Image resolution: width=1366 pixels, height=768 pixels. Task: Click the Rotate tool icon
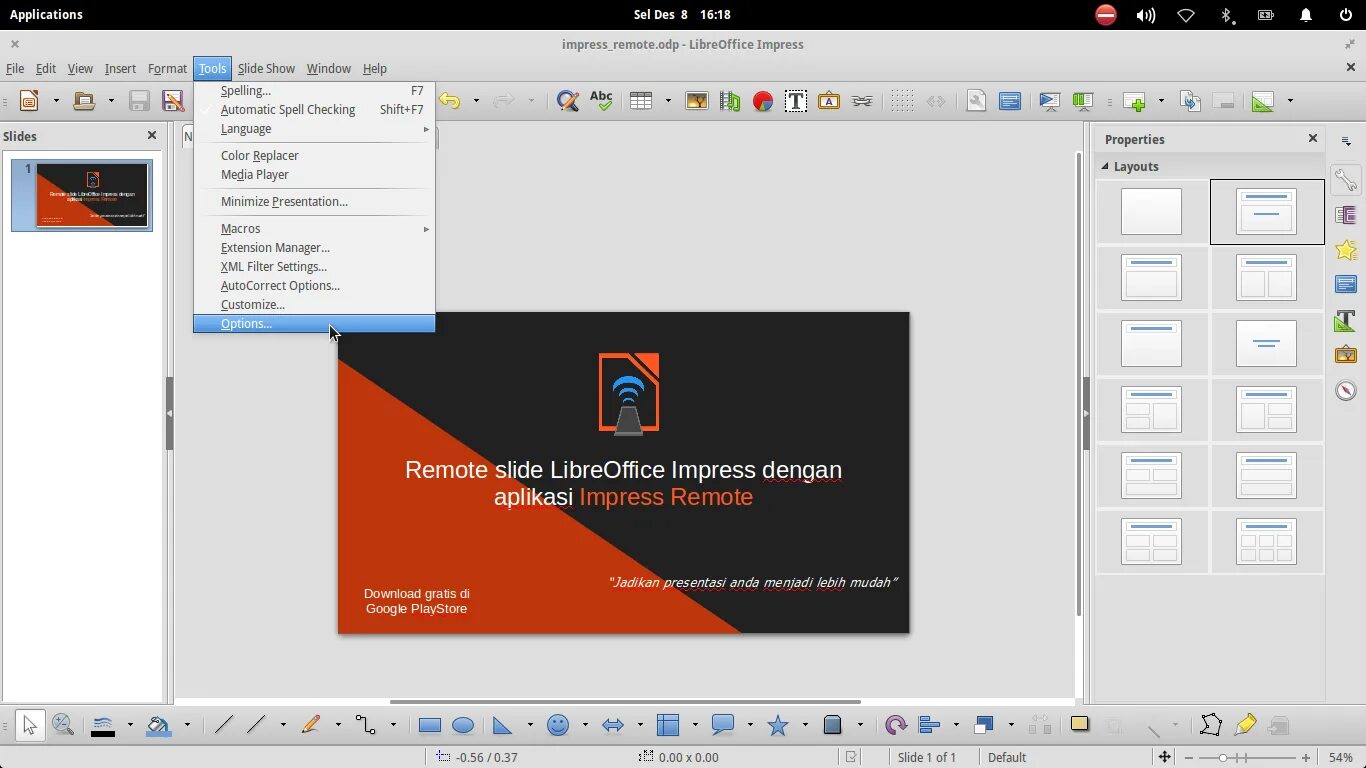(896, 725)
